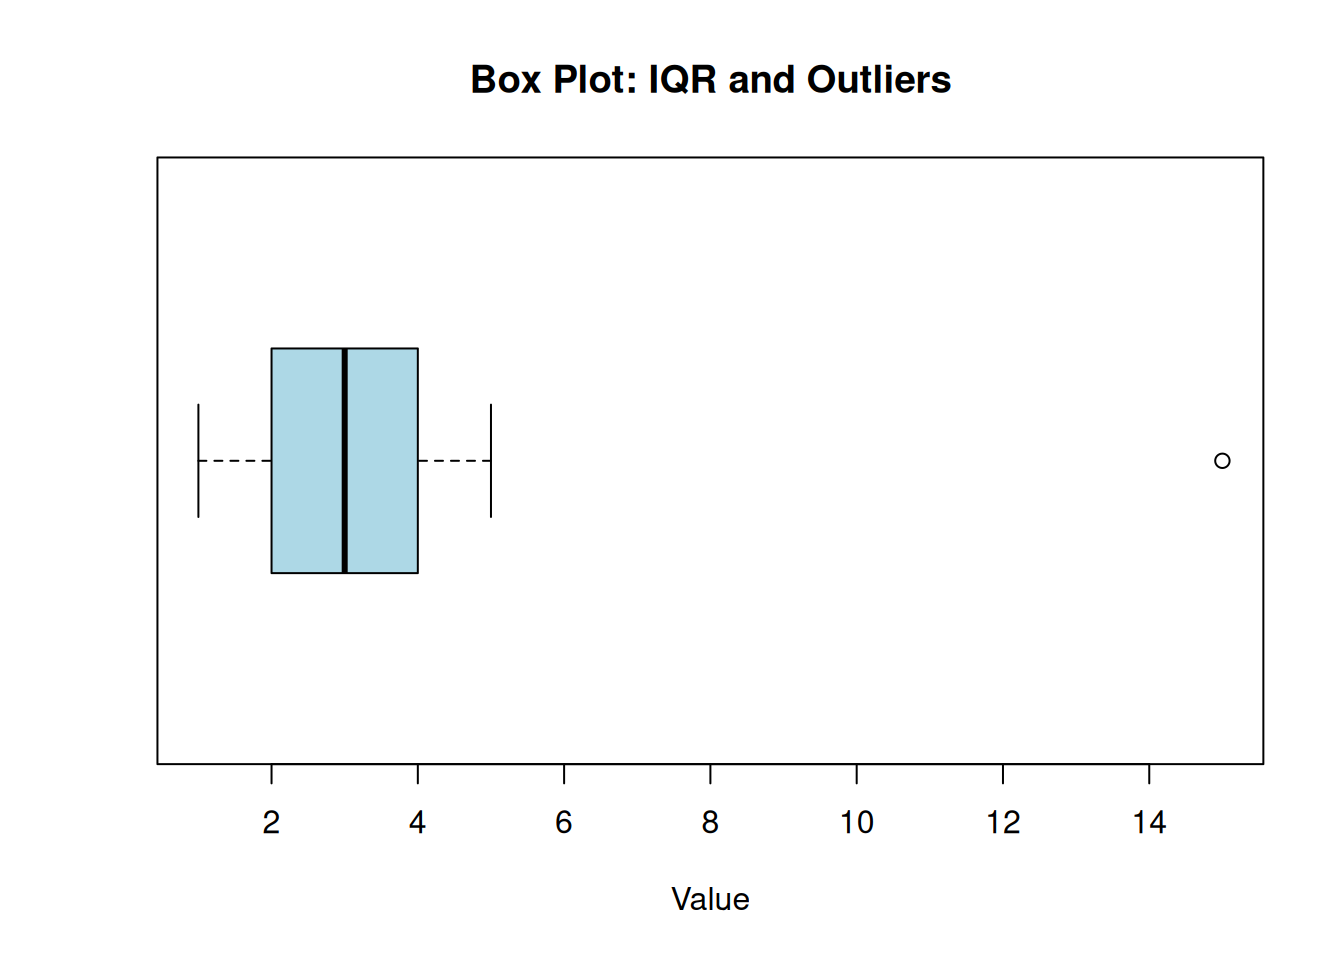Click the tick mark above label 10
Image resolution: width=1344 pixels, height=960 pixels.
tap(857, 775)
